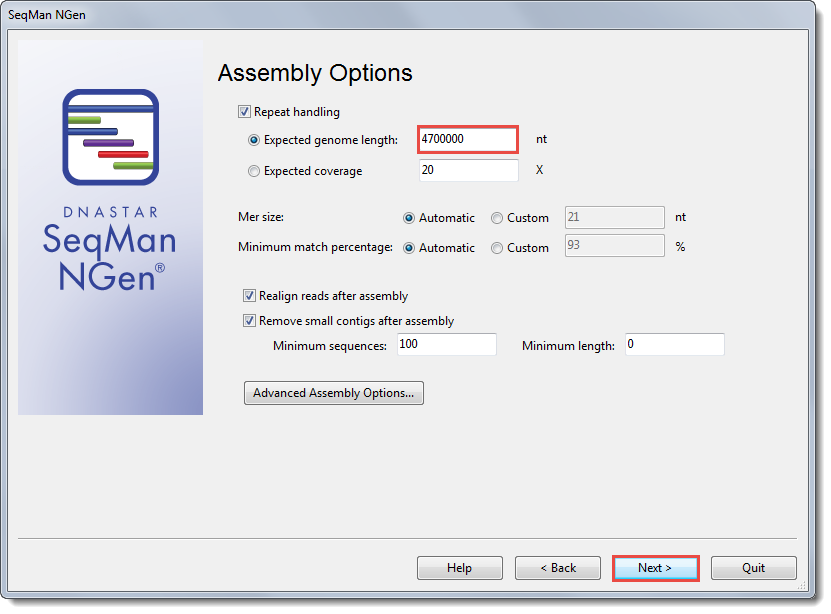Click the Minimum length label

[x=568, y=346]
